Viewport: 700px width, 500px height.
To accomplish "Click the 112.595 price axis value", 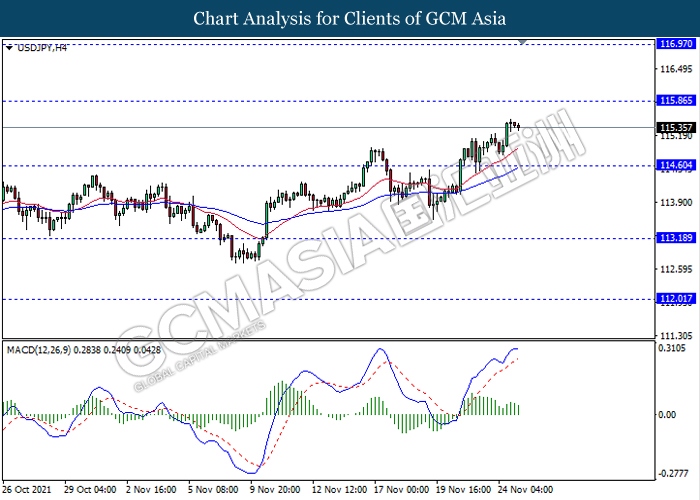I will coord(676,269).
